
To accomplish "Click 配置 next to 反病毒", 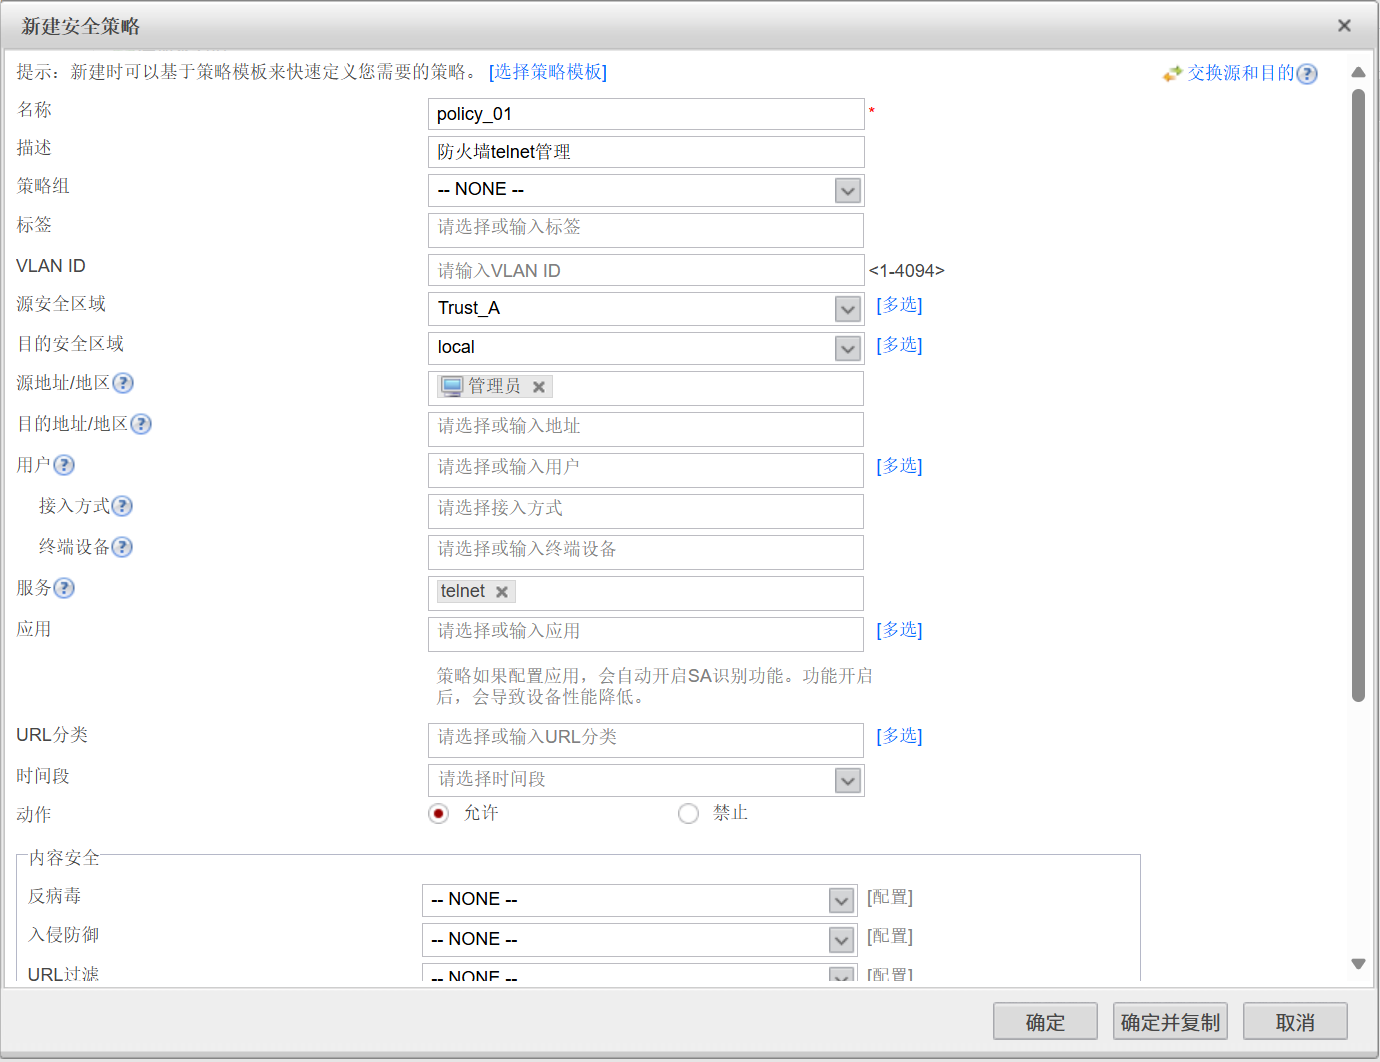I will [x=890, y=897].
